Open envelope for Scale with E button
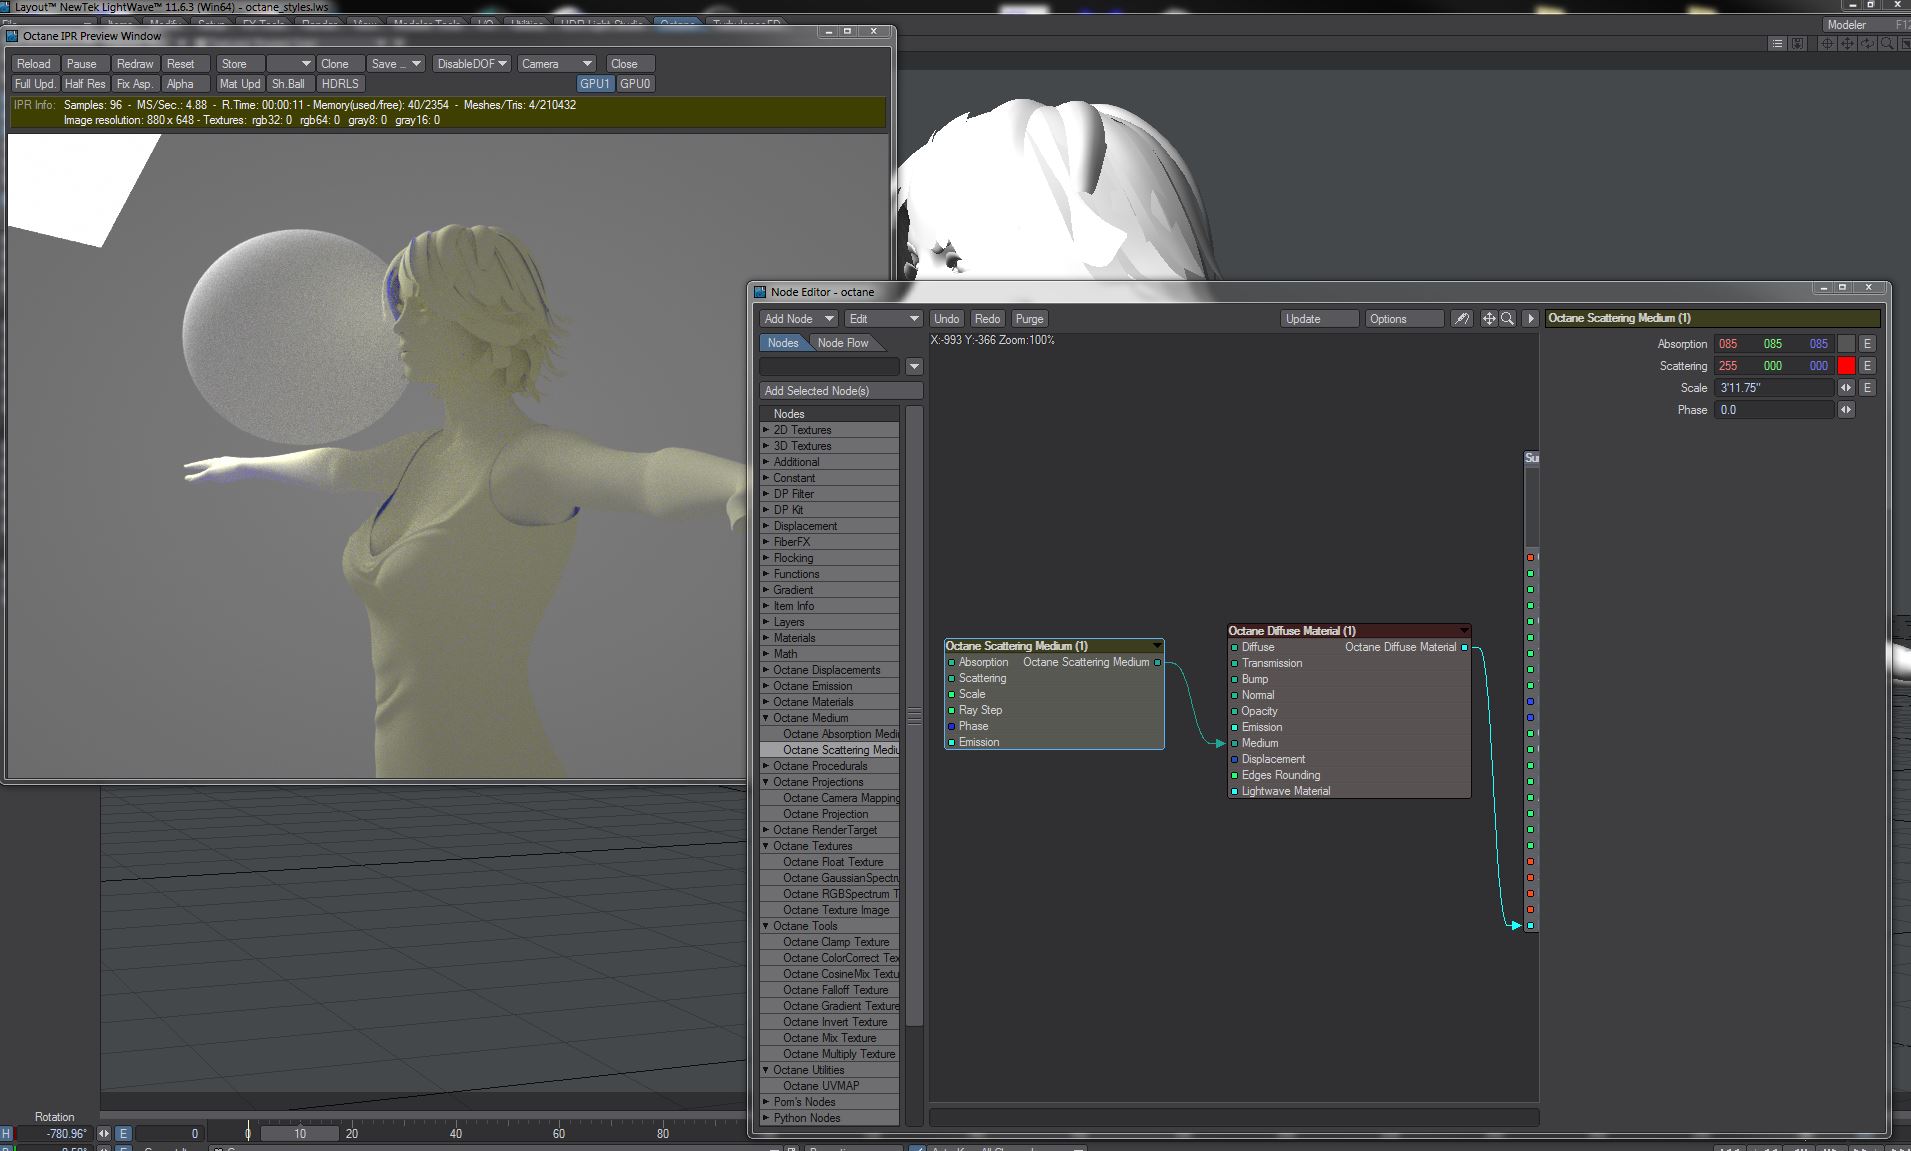Viewport: 1911px width, 1151px height. click(1867, 388)
